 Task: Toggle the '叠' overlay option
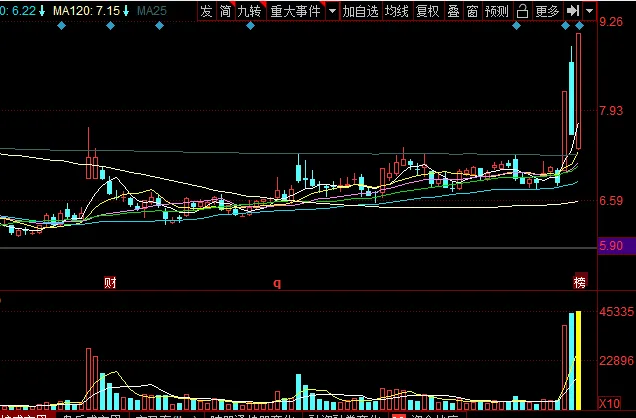[x=453, y=11]
